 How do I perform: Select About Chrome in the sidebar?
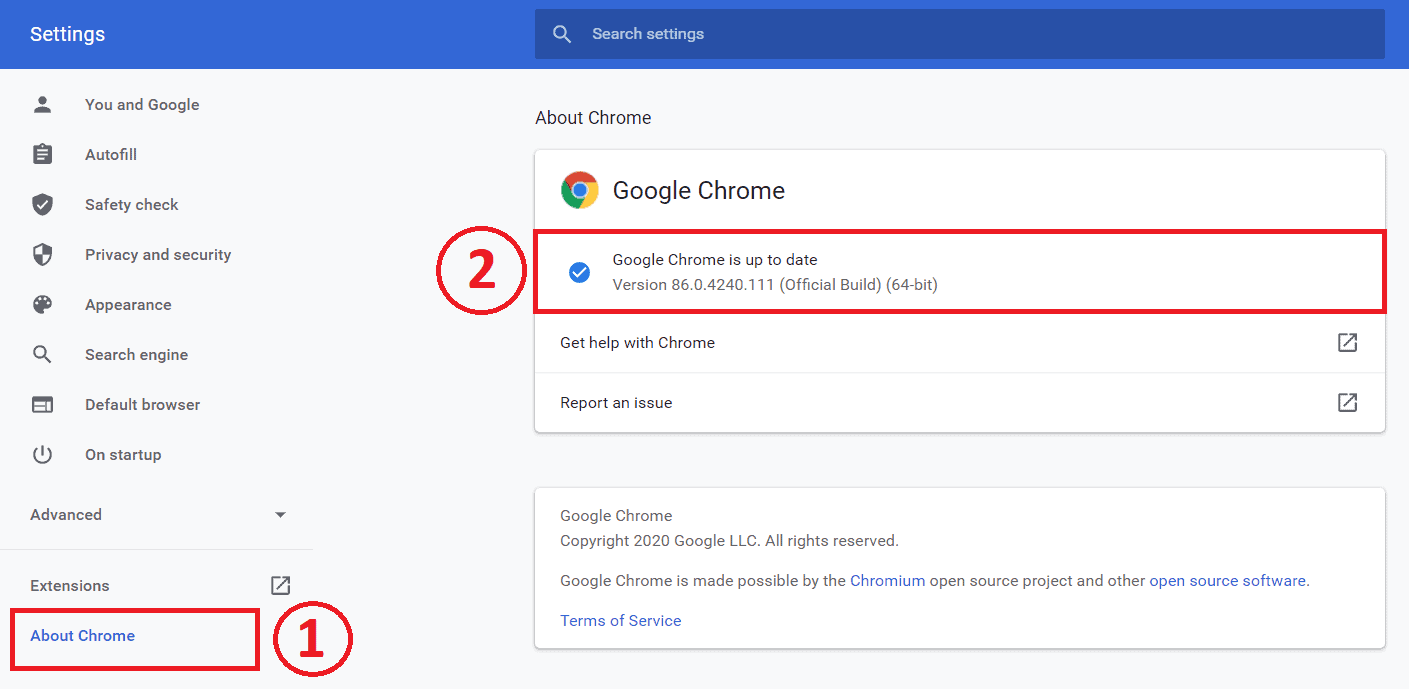click(x=82, y=635)
